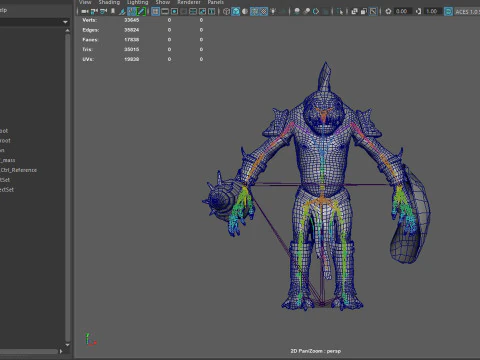Click the Tris label in heads-up display
The image size is (480, 360).
pyautogui.click(x=87, y=49)
